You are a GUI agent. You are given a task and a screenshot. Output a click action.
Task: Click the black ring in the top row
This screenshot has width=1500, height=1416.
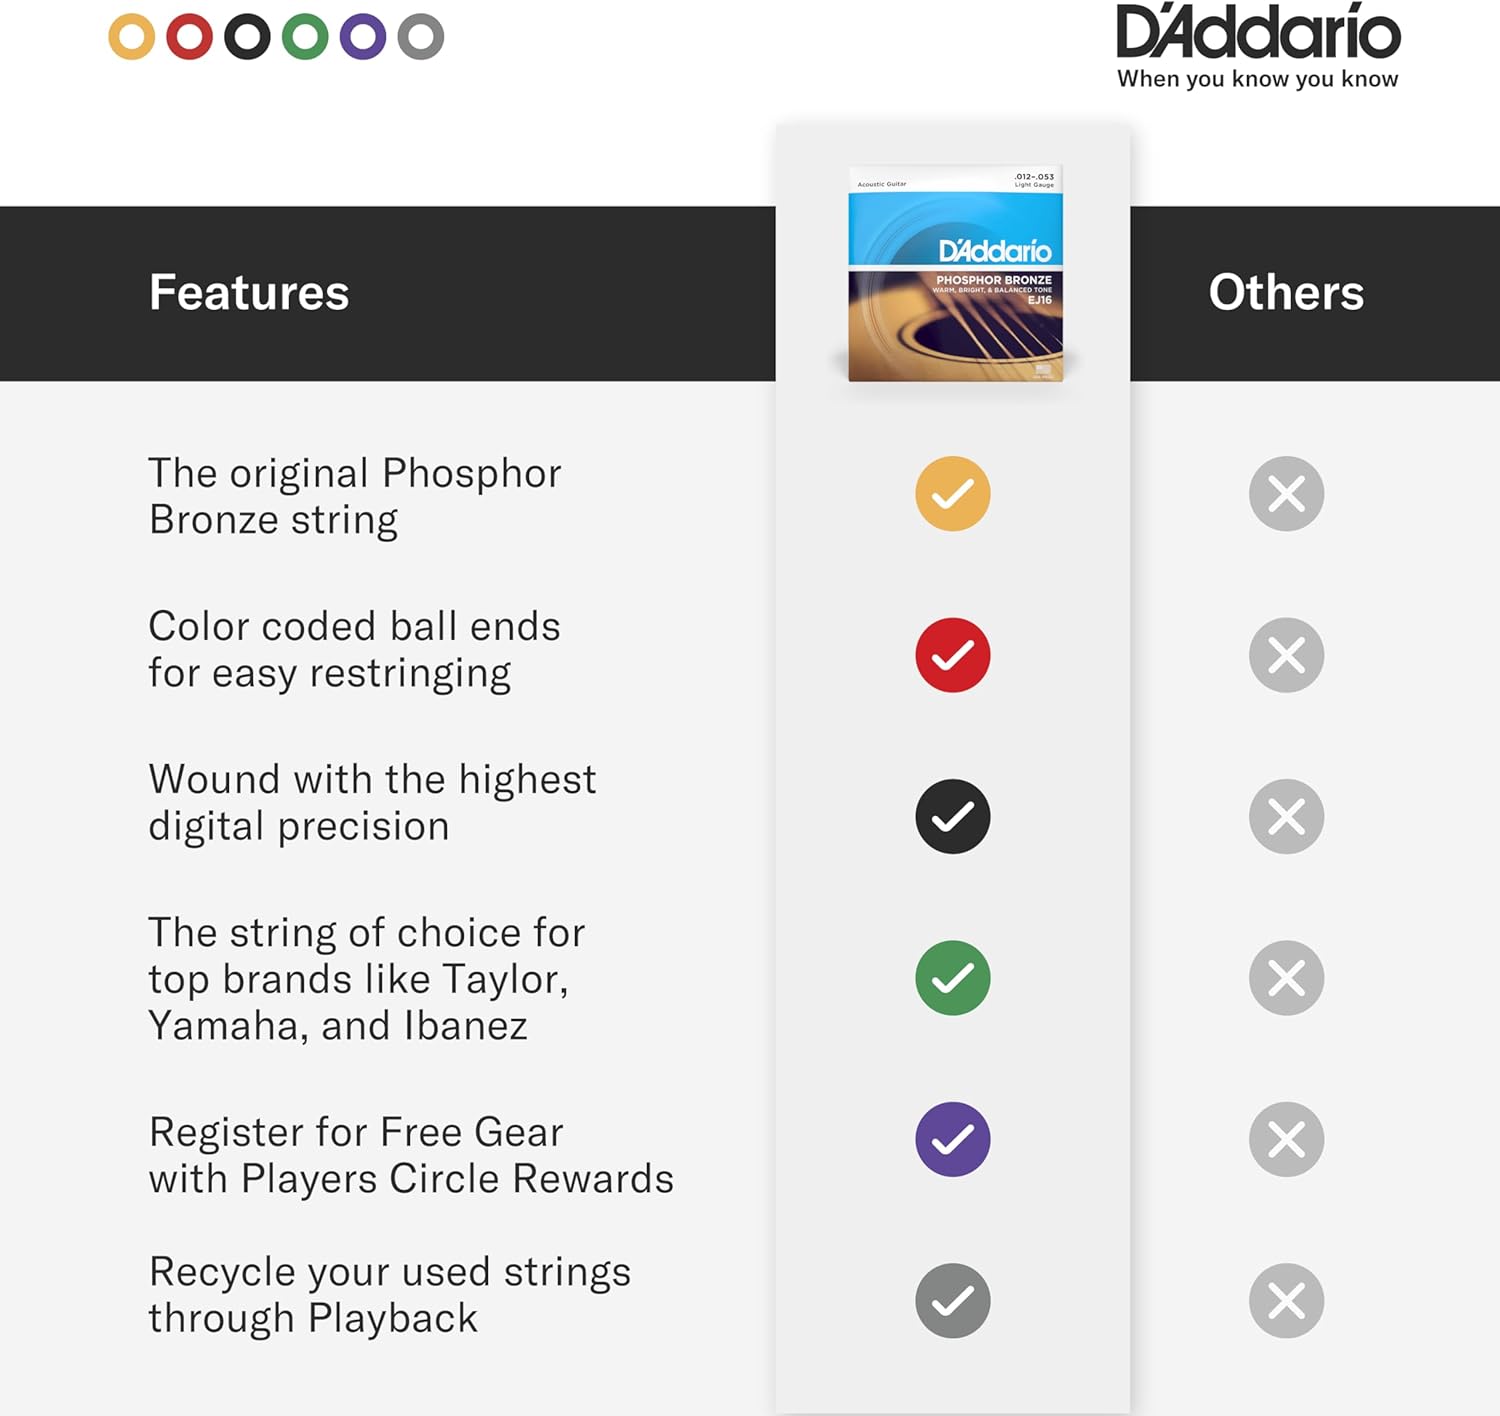point(247,37)
